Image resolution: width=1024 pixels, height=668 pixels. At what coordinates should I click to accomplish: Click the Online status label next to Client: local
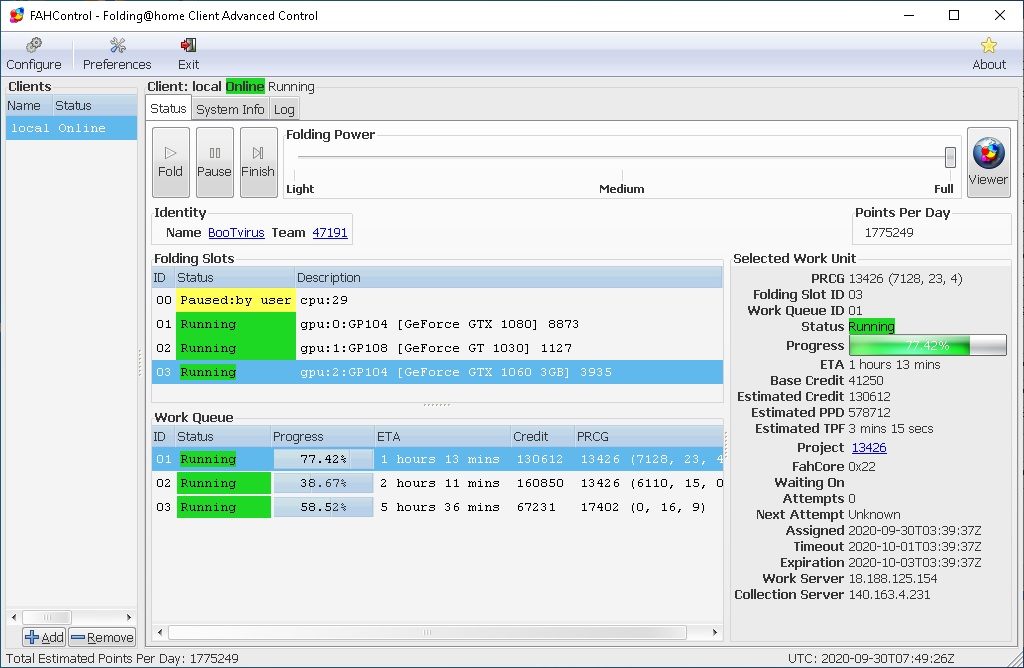point(245,86)
